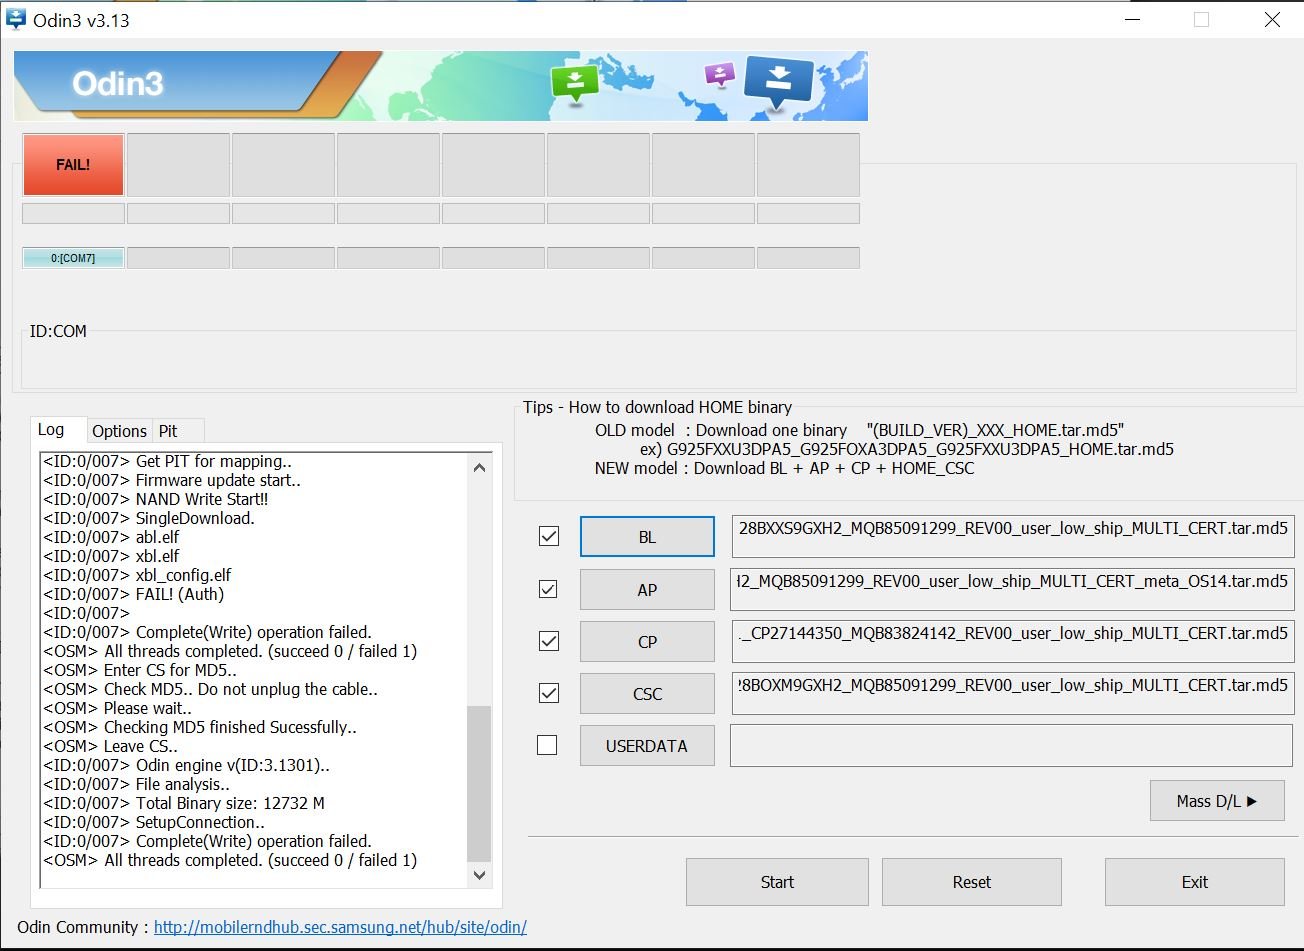Click the CSC file select button
This screenshot has height=951, width=1304.
click(647, 693)
